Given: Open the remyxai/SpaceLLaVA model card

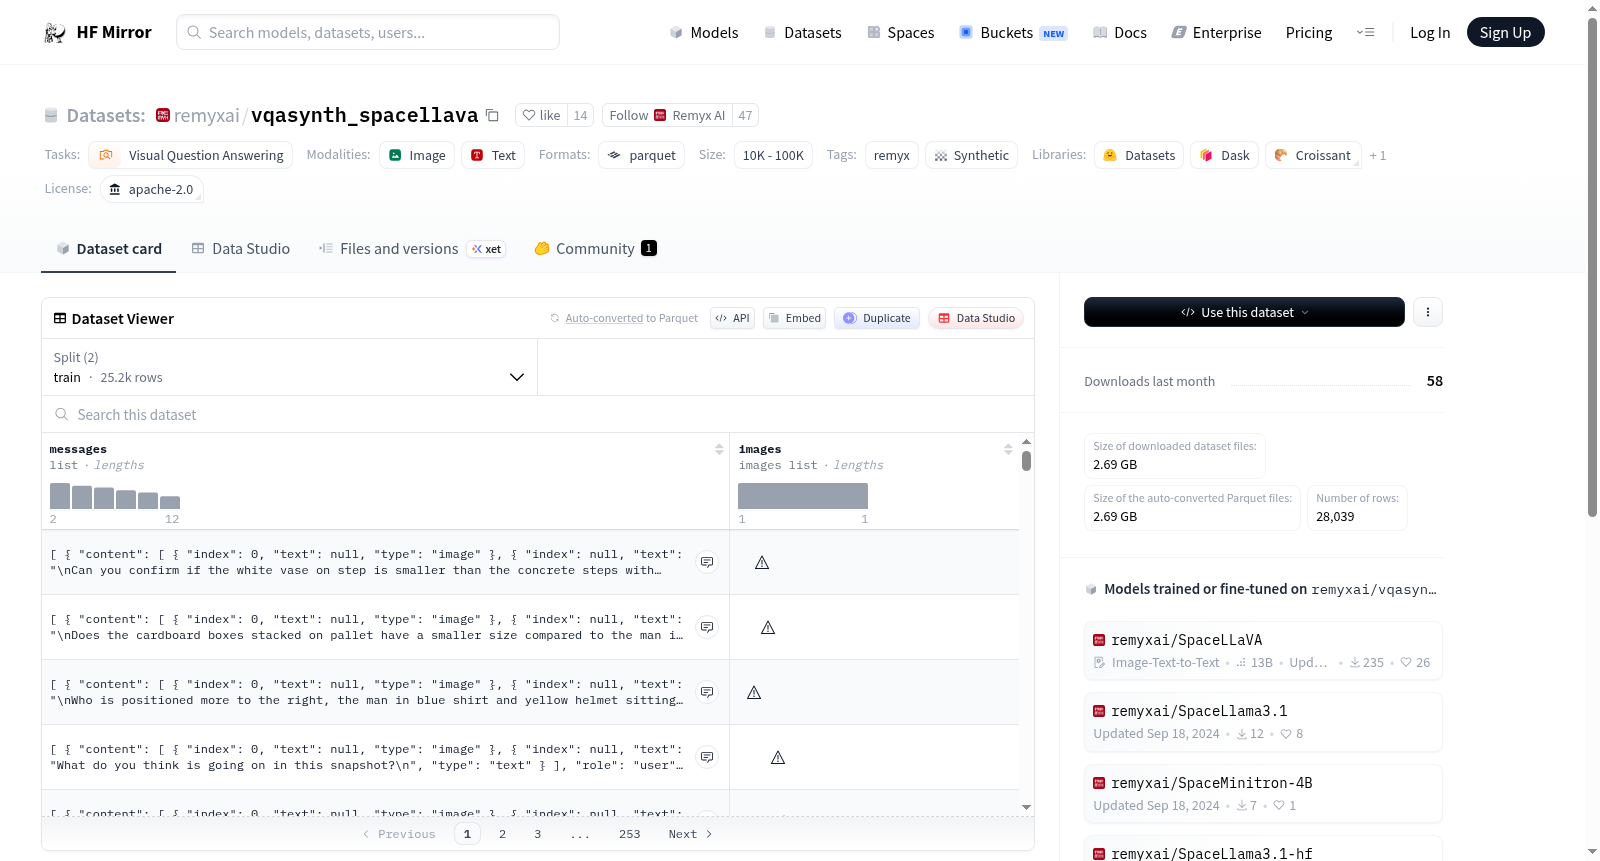Looking at the screenshot, I should click(1263, 651).
